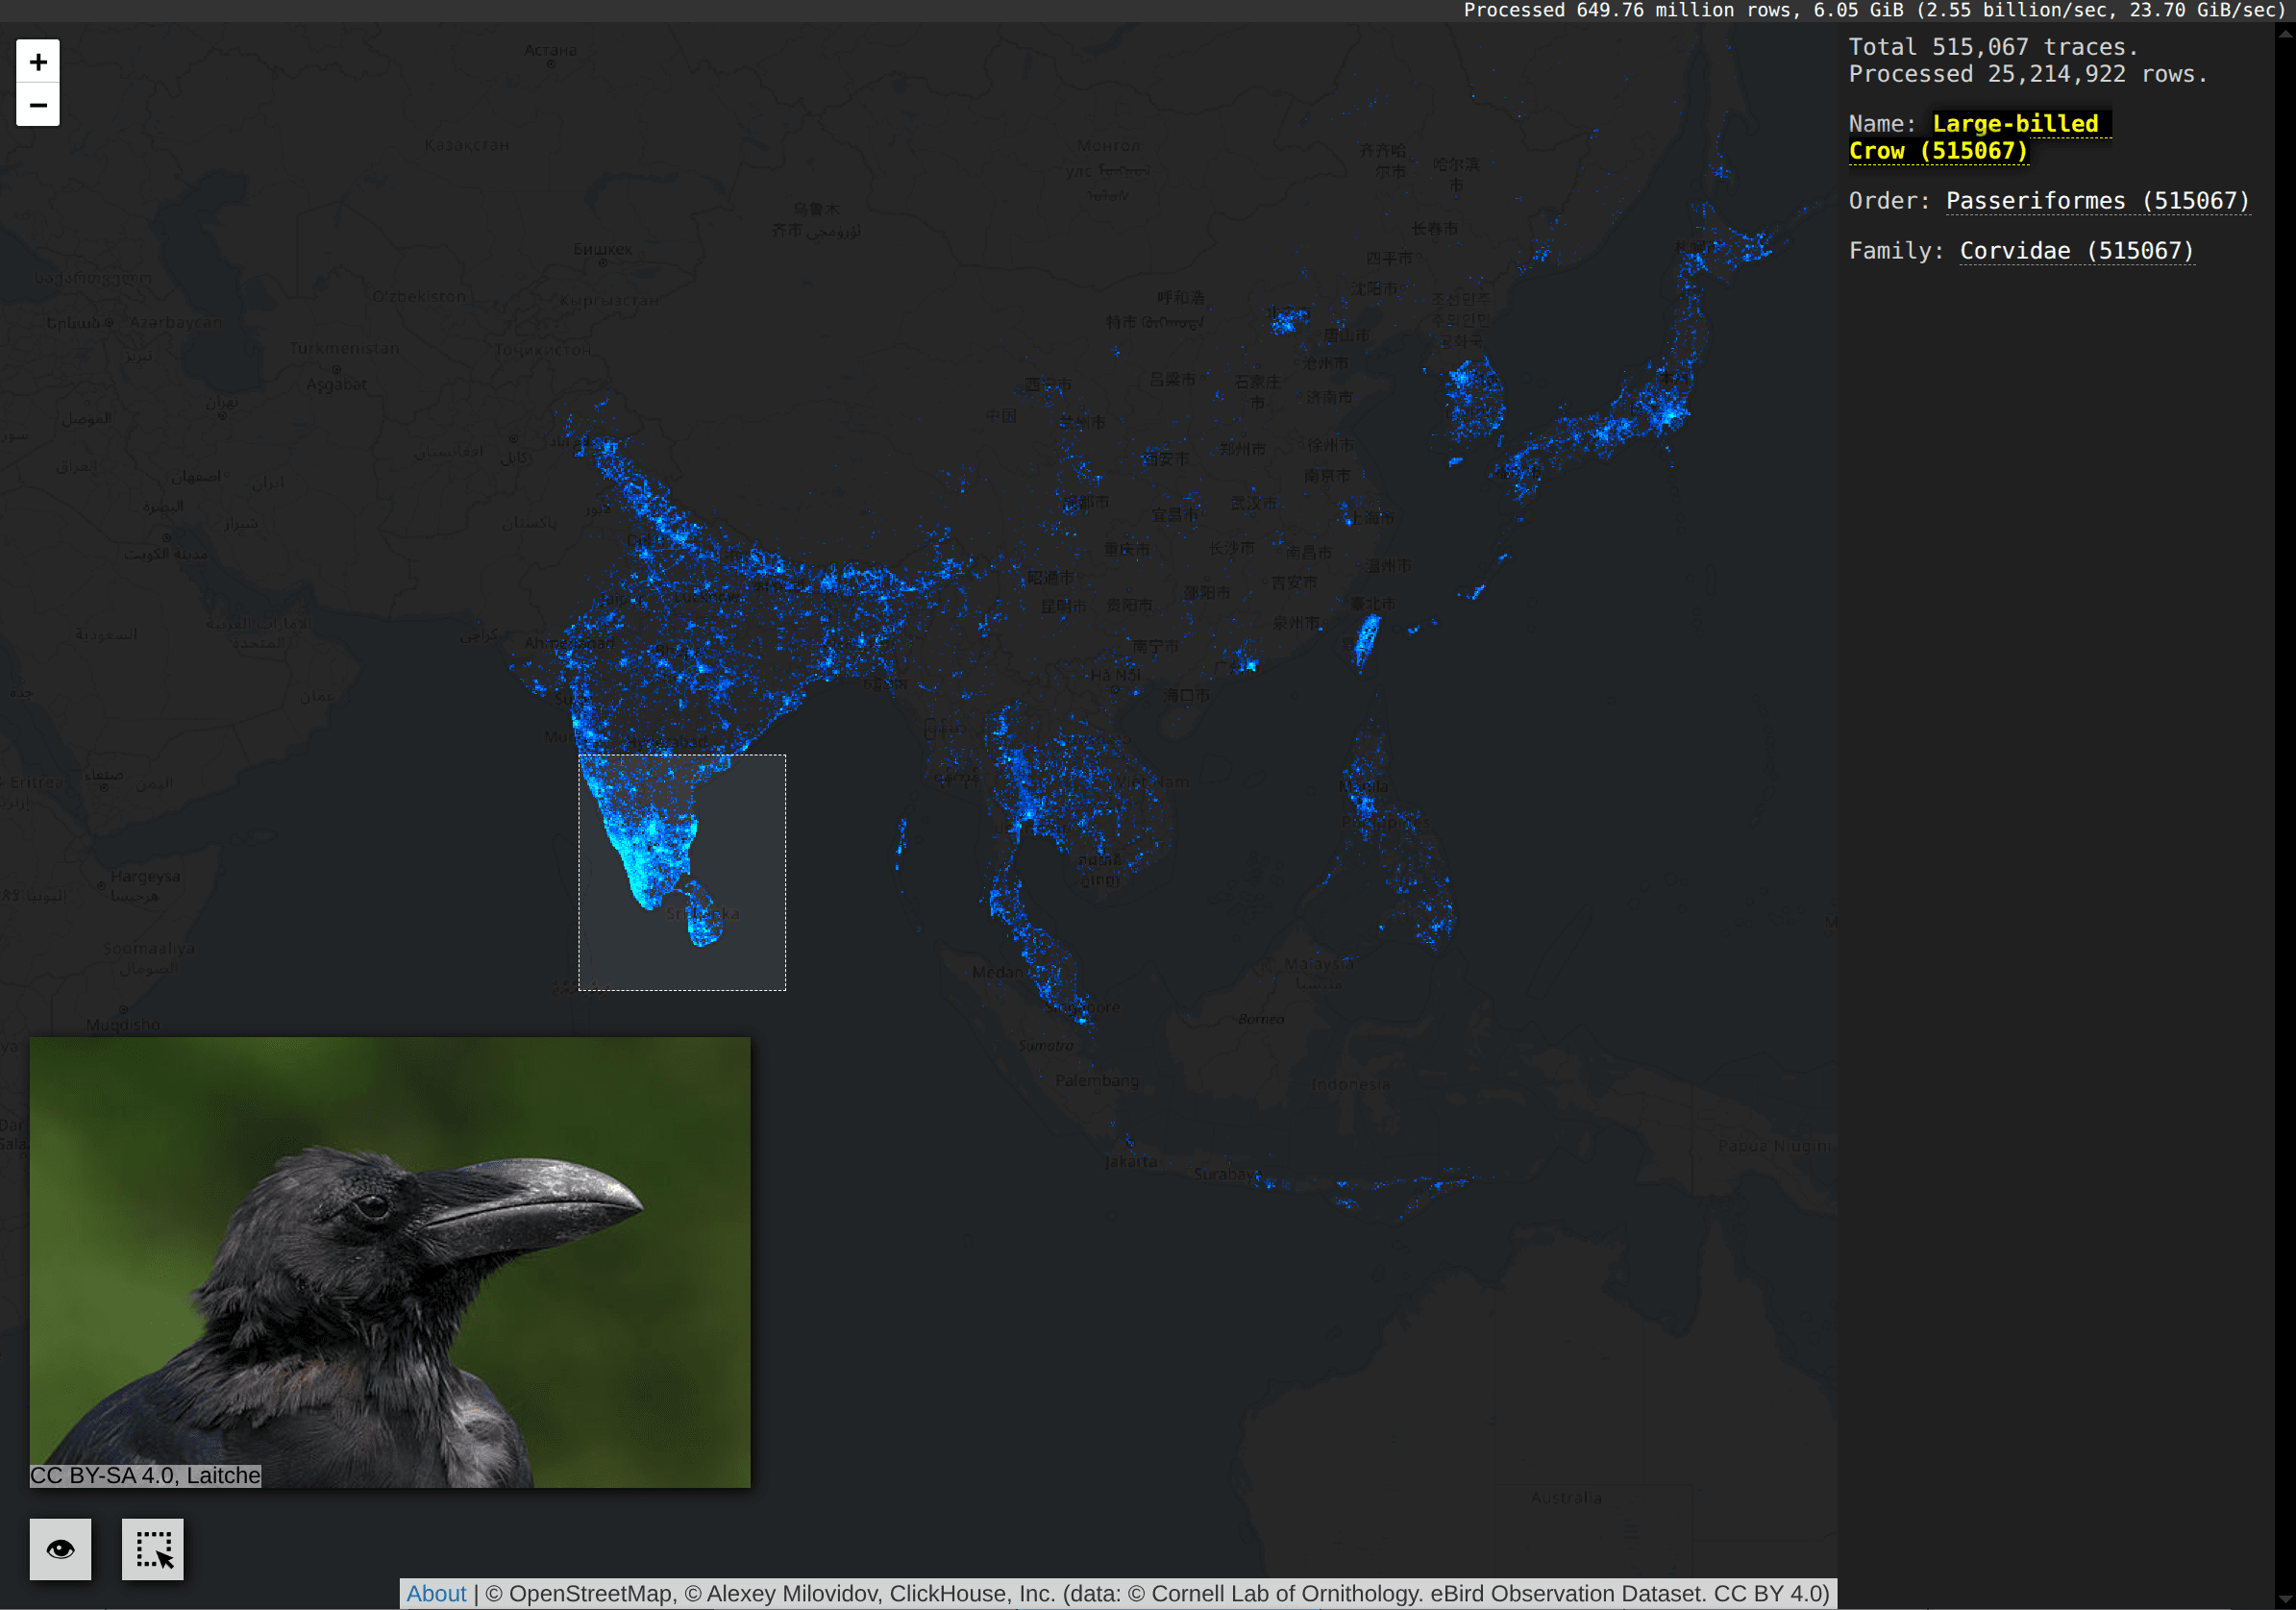
Task: Open the About link
Action: tap(436, 1594)
